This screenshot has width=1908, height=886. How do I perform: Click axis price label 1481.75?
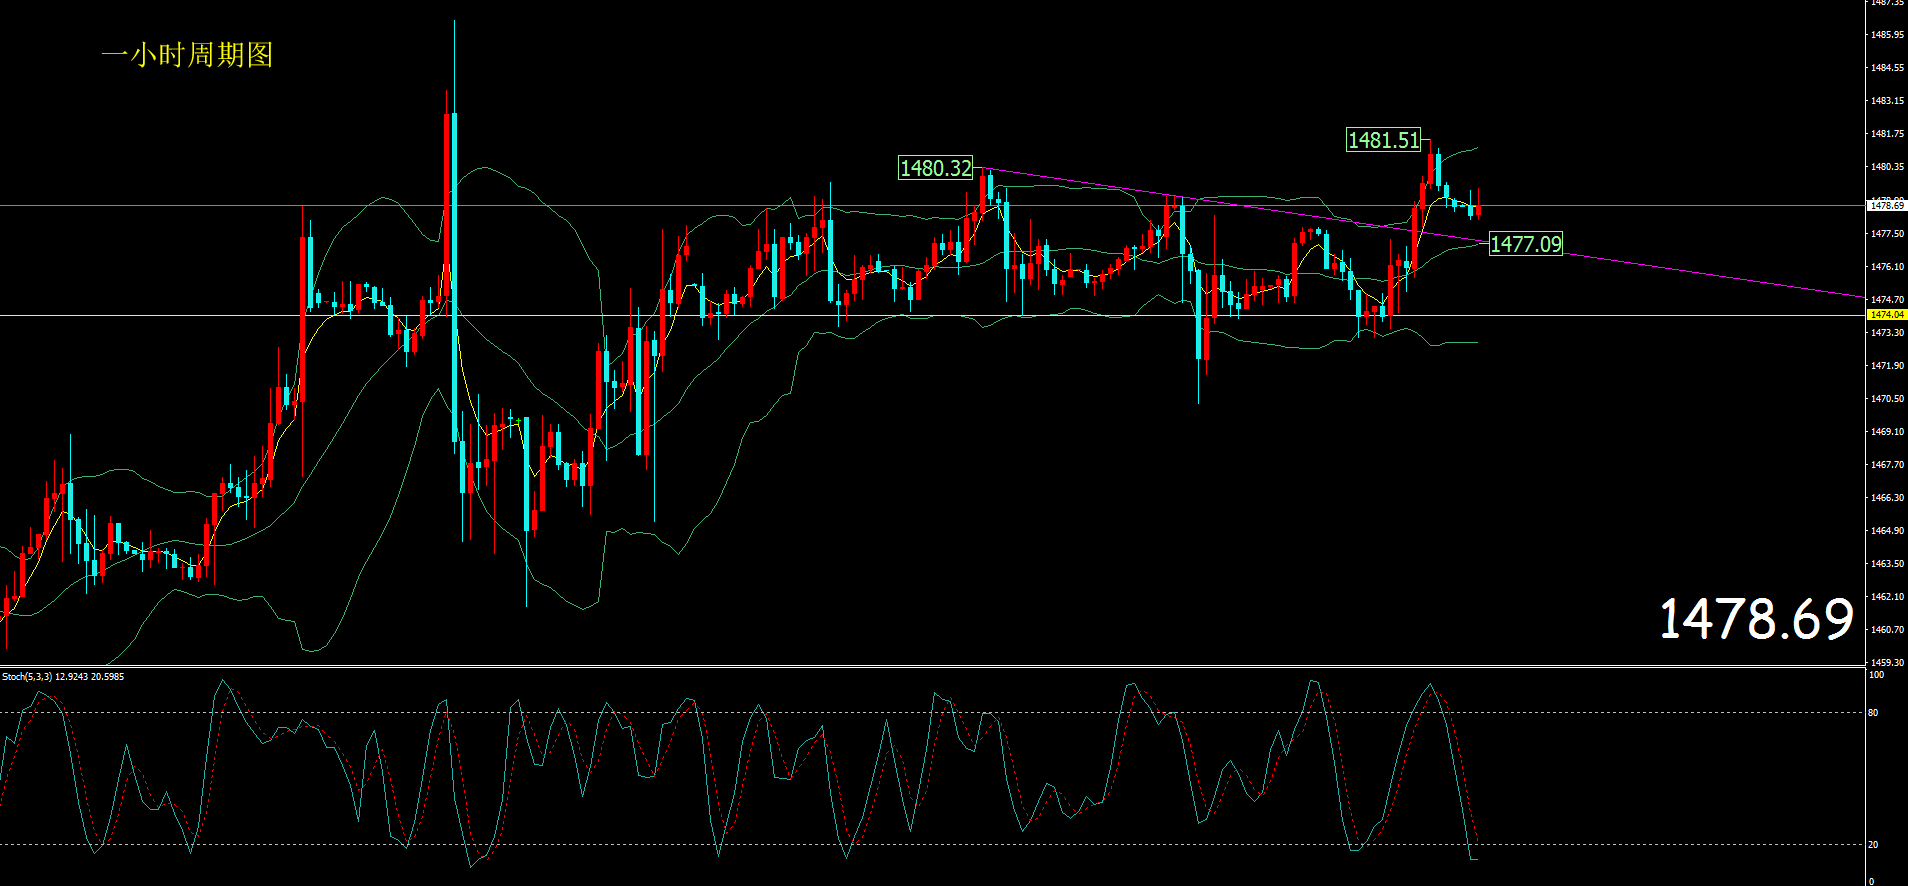coord(1887,134)
